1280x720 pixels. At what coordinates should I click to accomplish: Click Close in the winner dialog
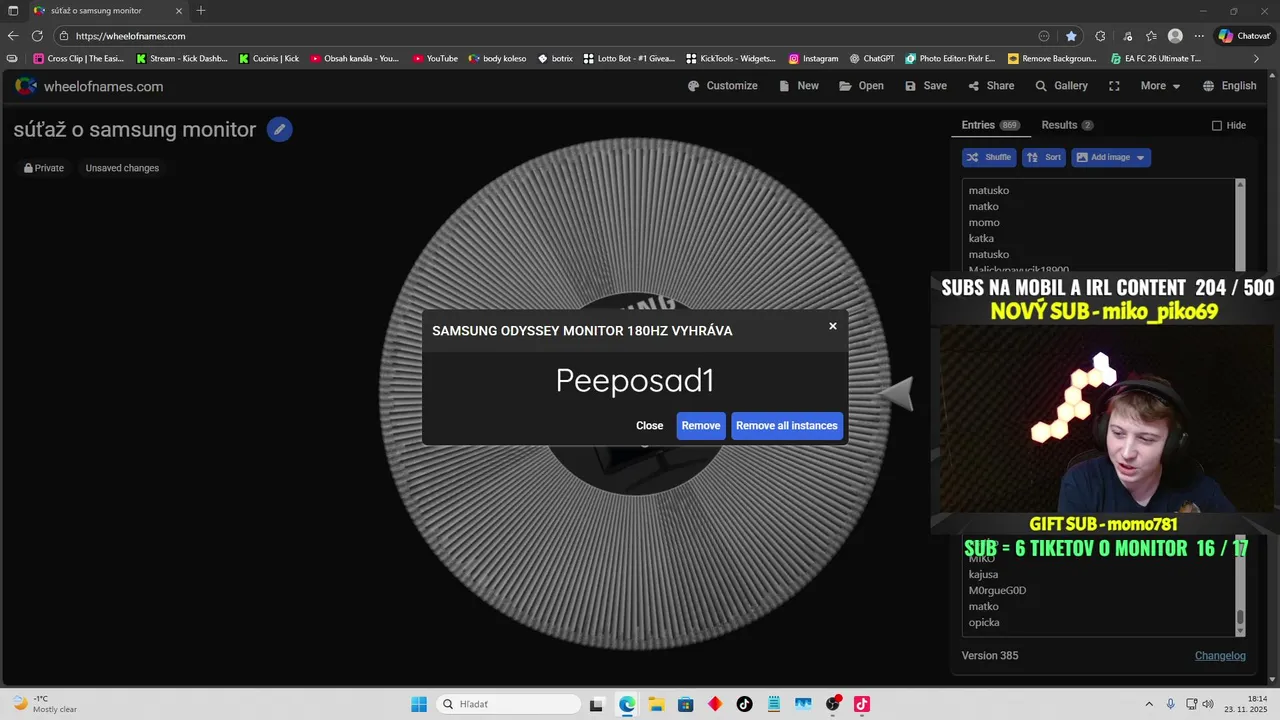[650, 426]
